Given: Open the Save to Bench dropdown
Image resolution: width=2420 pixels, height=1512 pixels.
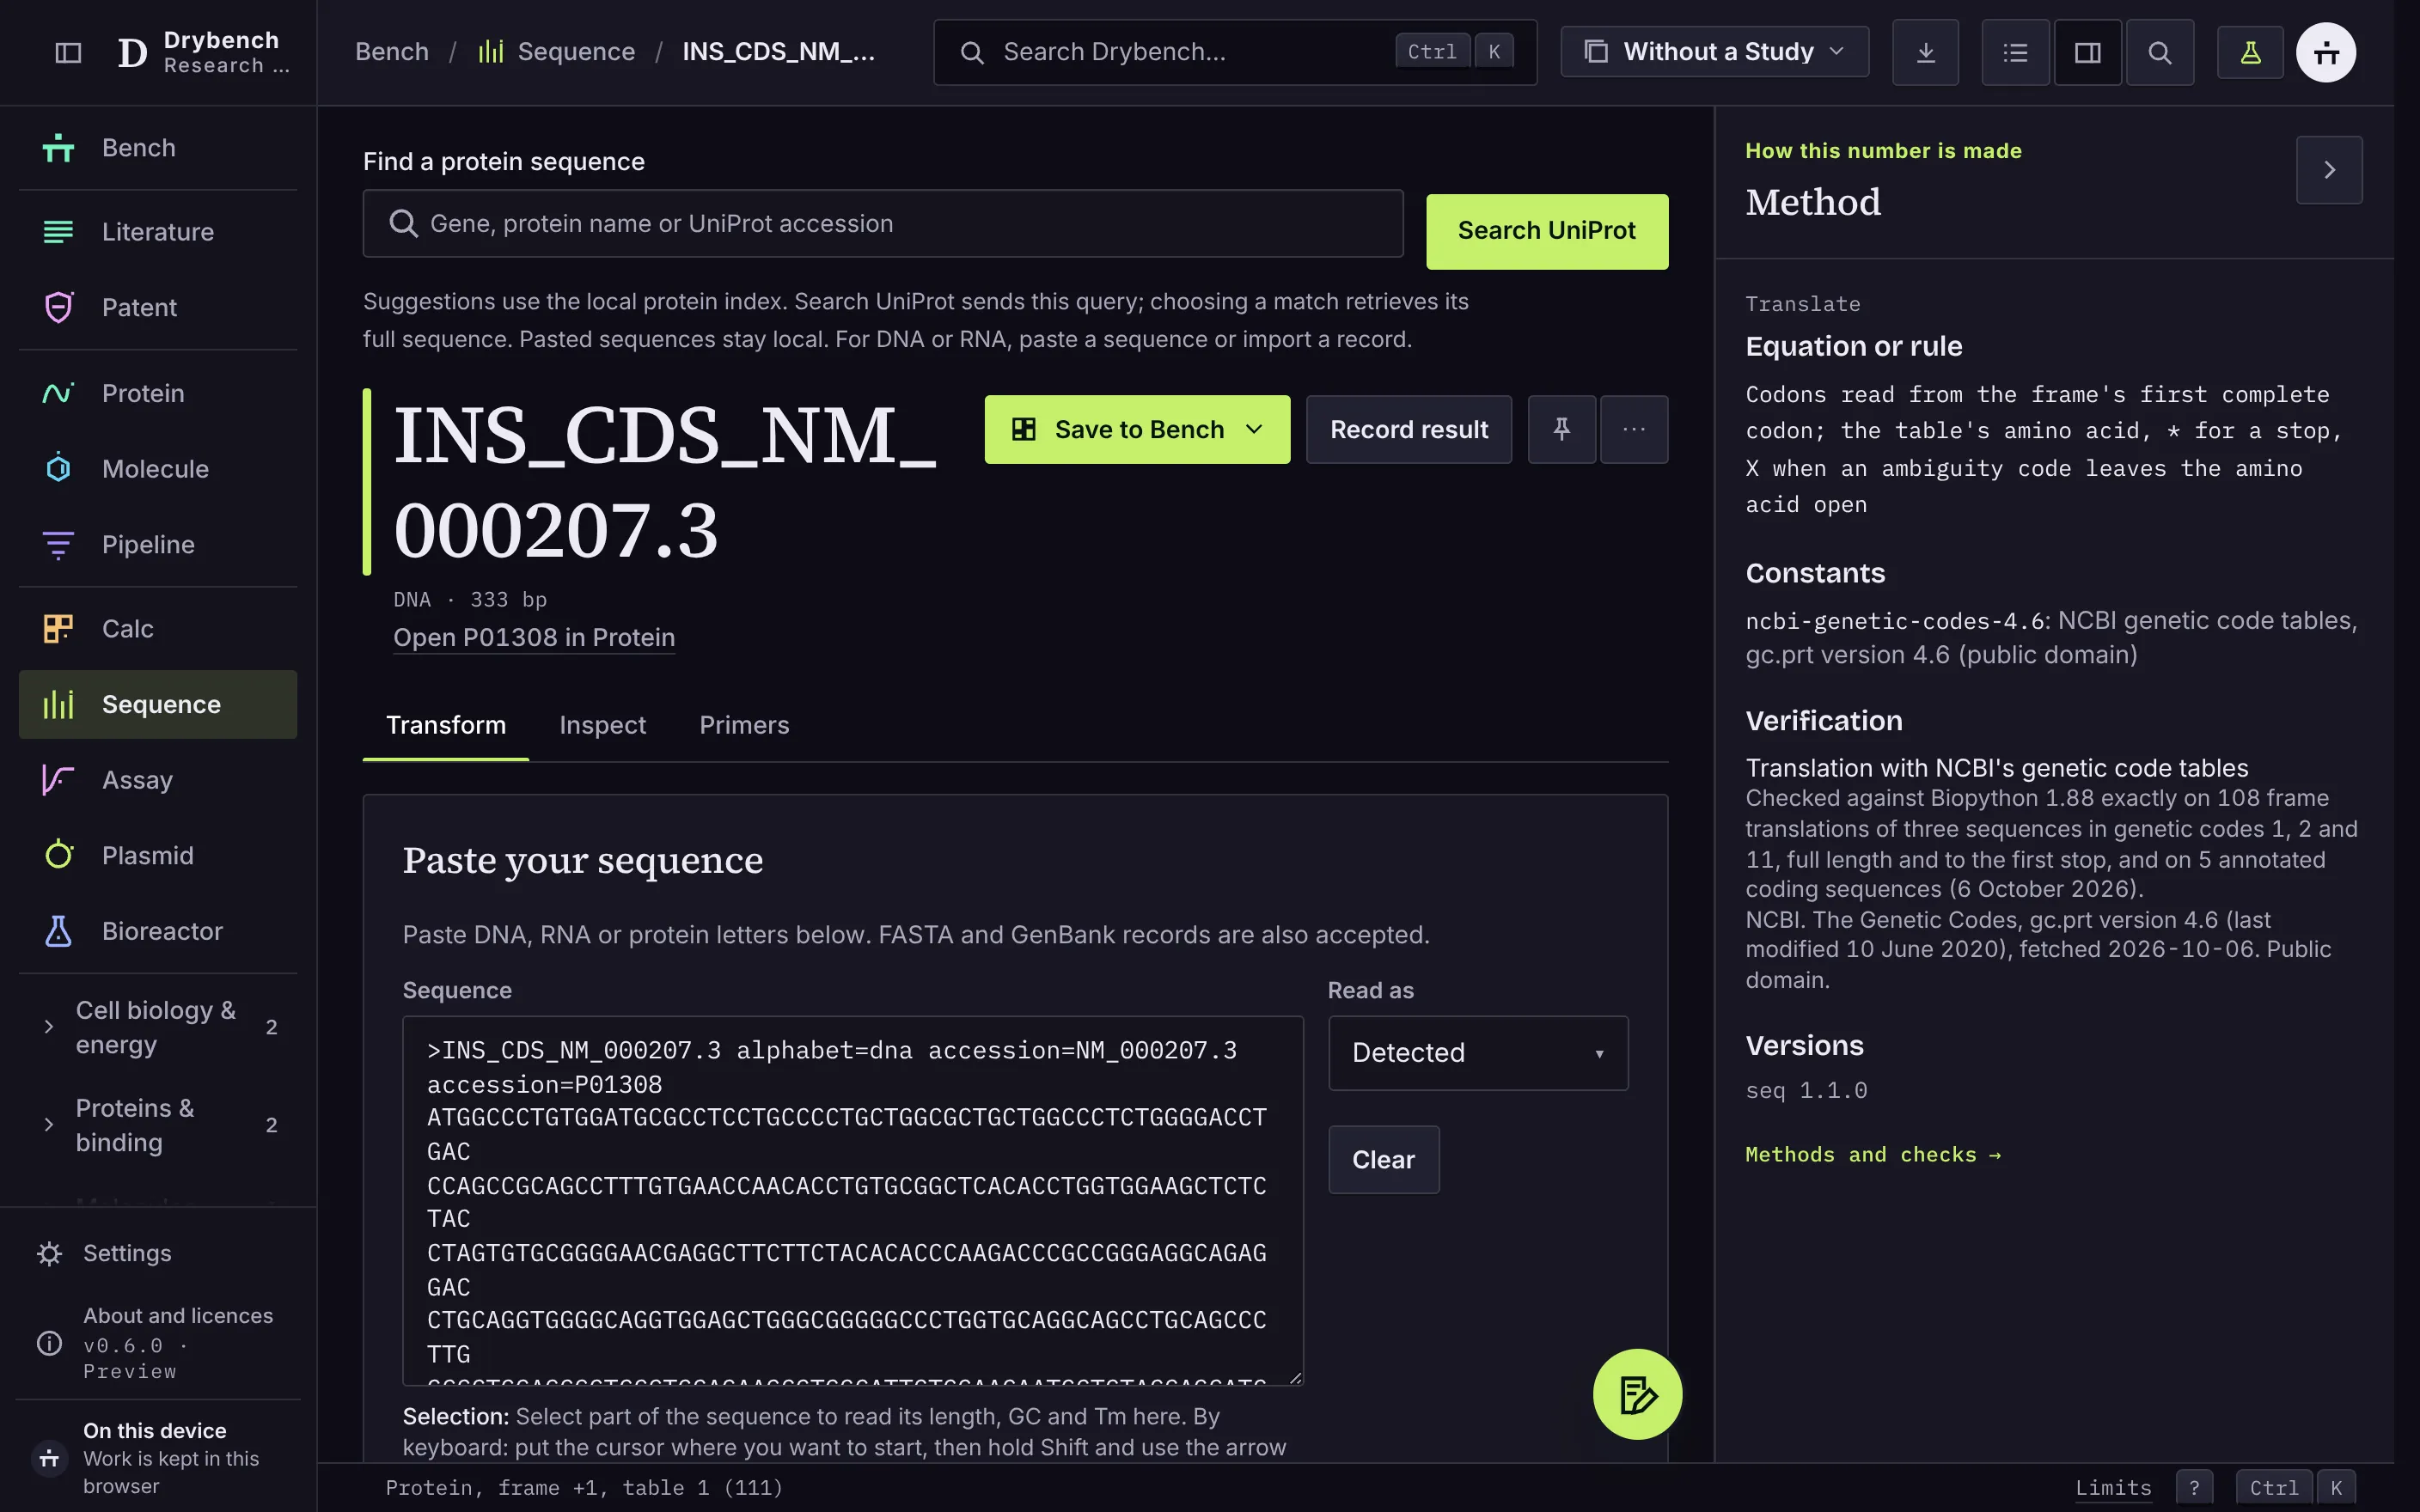Looking at the screenshot, I should [1137, 429].
